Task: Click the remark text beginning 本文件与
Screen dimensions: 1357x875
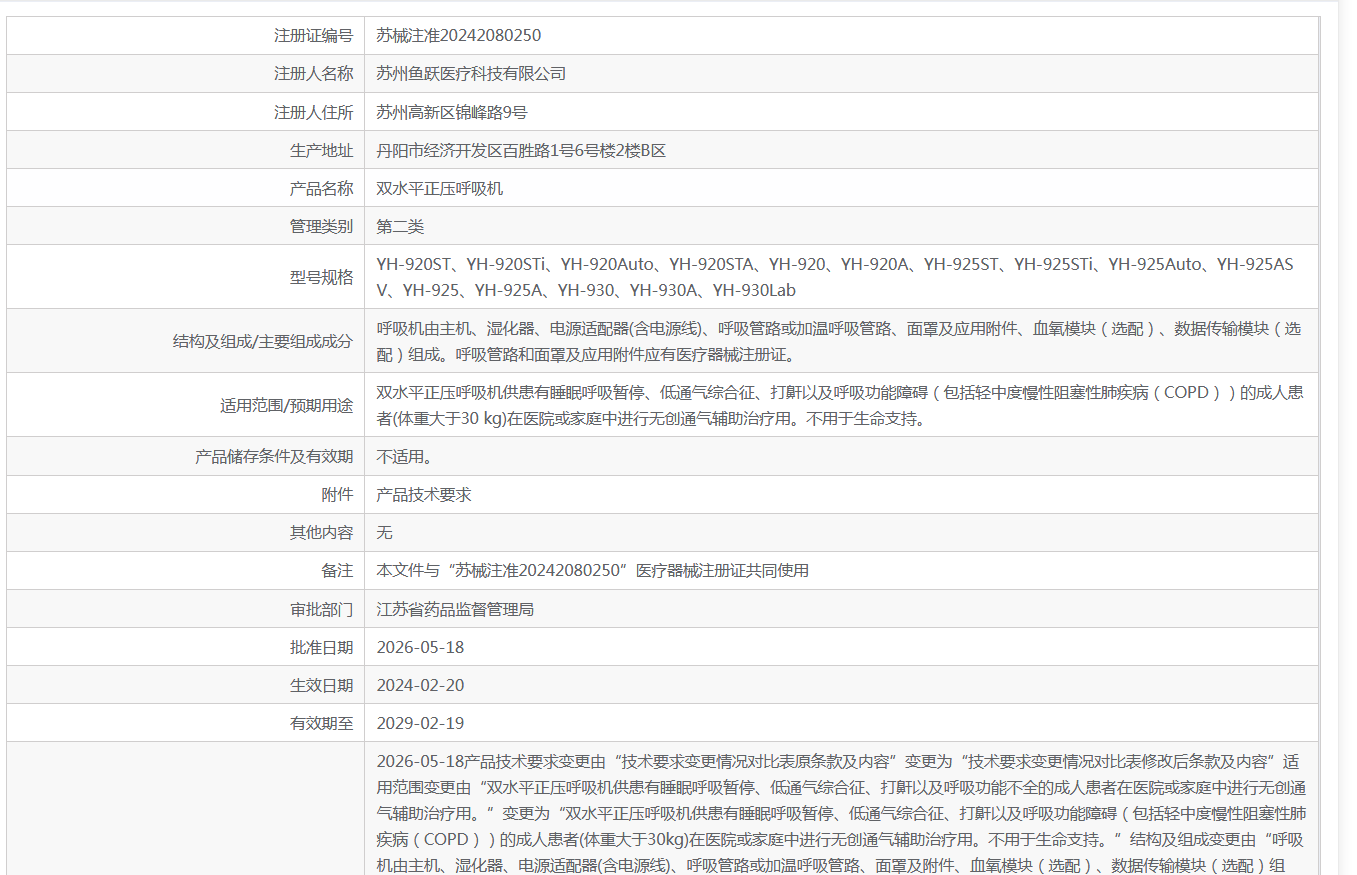Action: 592,570
